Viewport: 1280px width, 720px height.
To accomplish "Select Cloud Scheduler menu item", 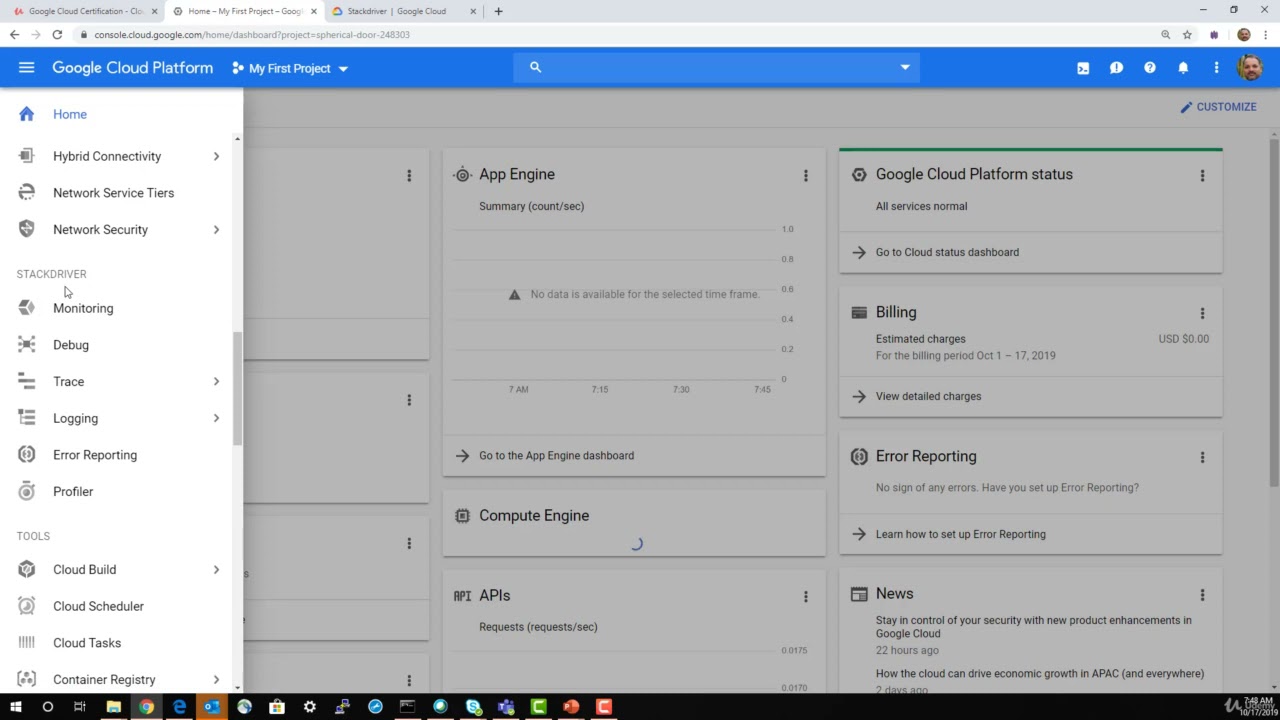I will coord(98,606).
